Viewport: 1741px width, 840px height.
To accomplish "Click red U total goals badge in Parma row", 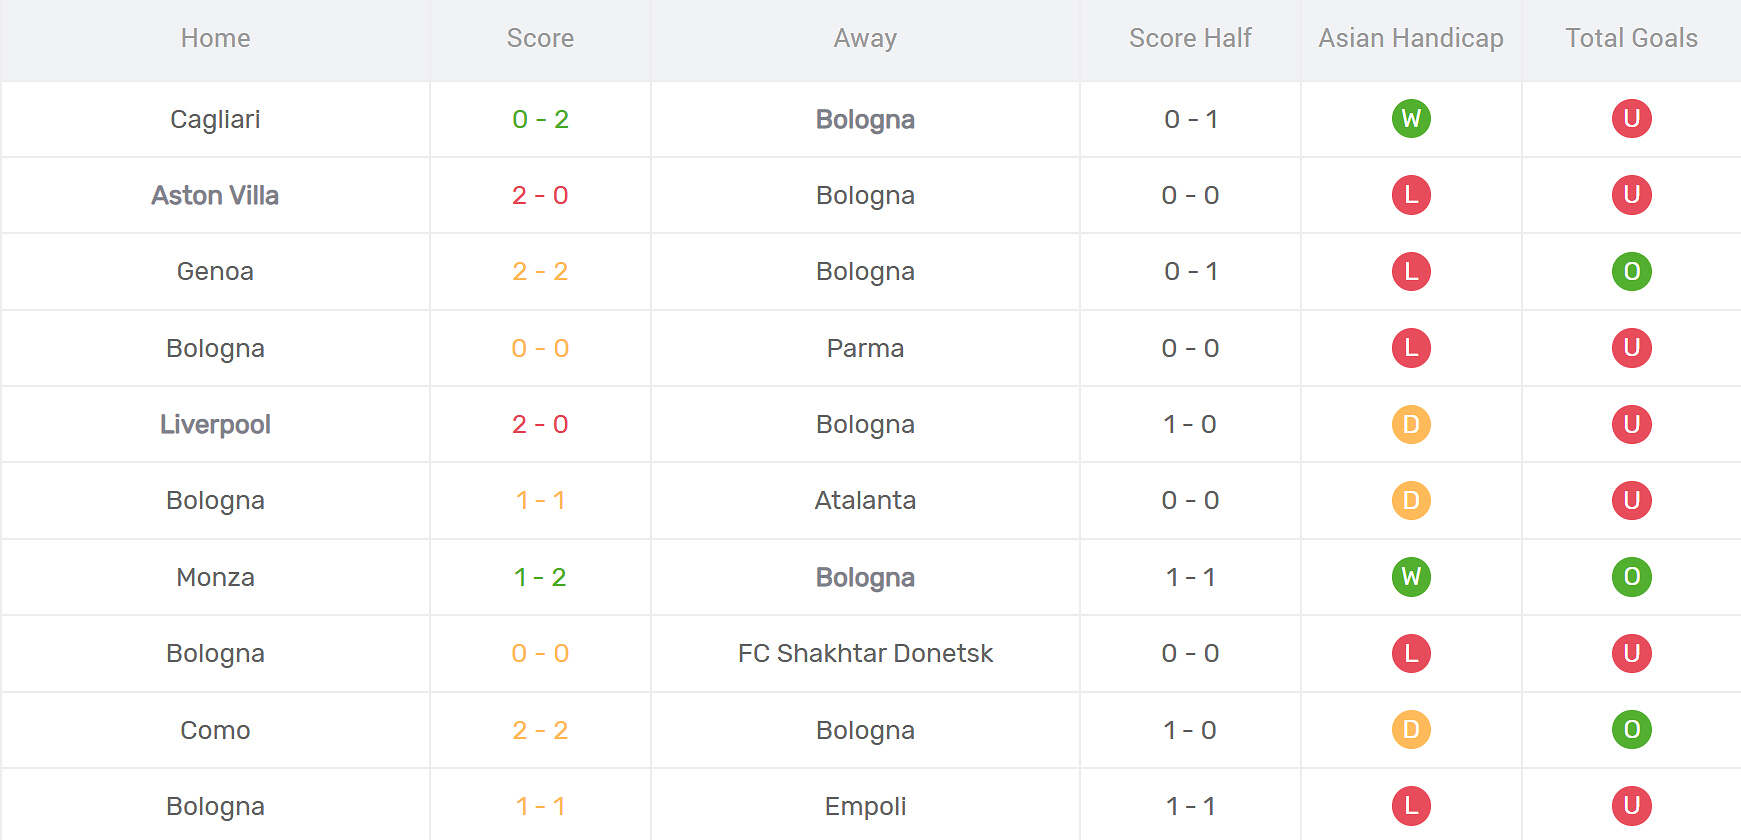I will pos(1631,348).
